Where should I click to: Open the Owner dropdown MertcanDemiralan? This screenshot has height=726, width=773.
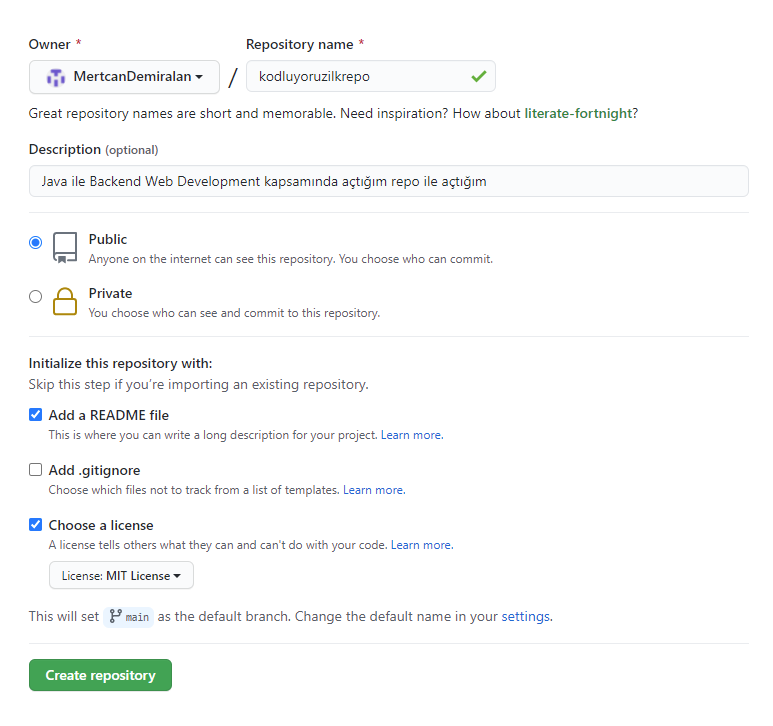click(x=124, y=77)
